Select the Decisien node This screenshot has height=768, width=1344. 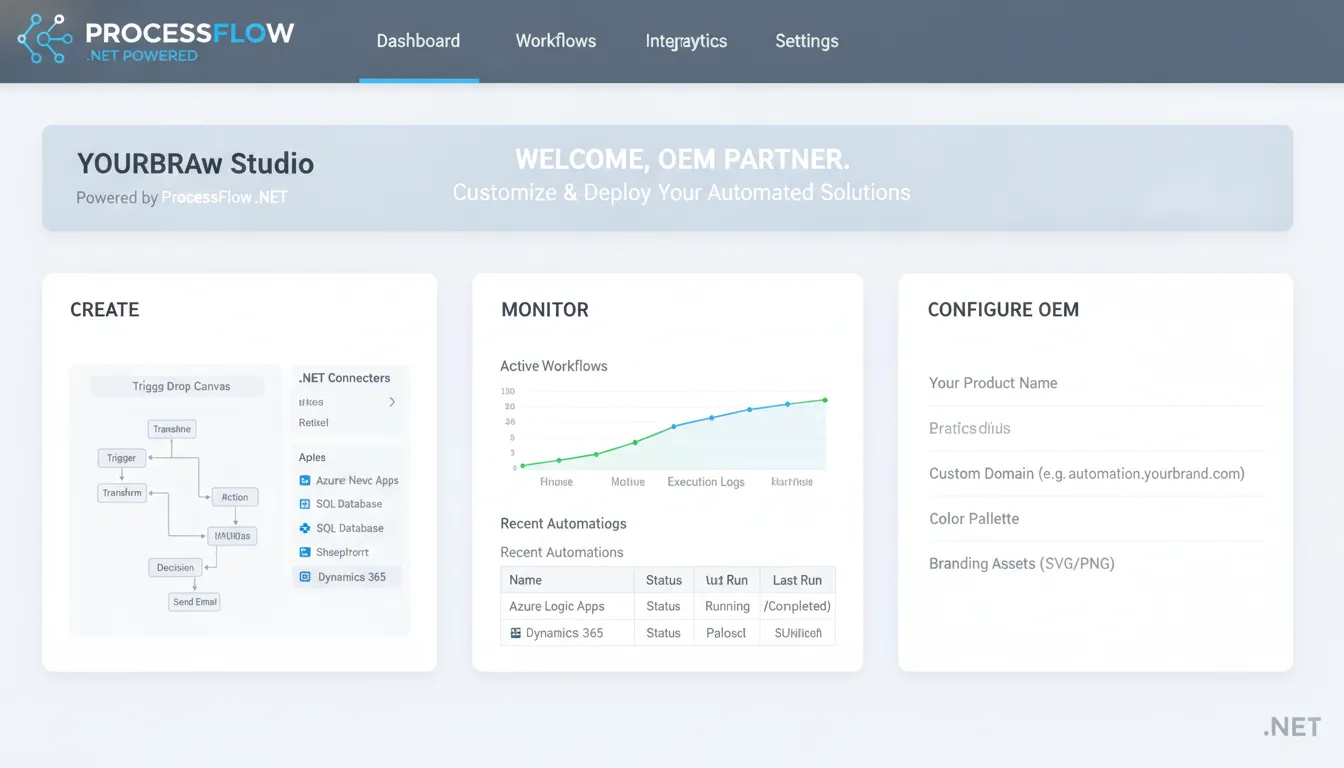[x=176, y=567]
